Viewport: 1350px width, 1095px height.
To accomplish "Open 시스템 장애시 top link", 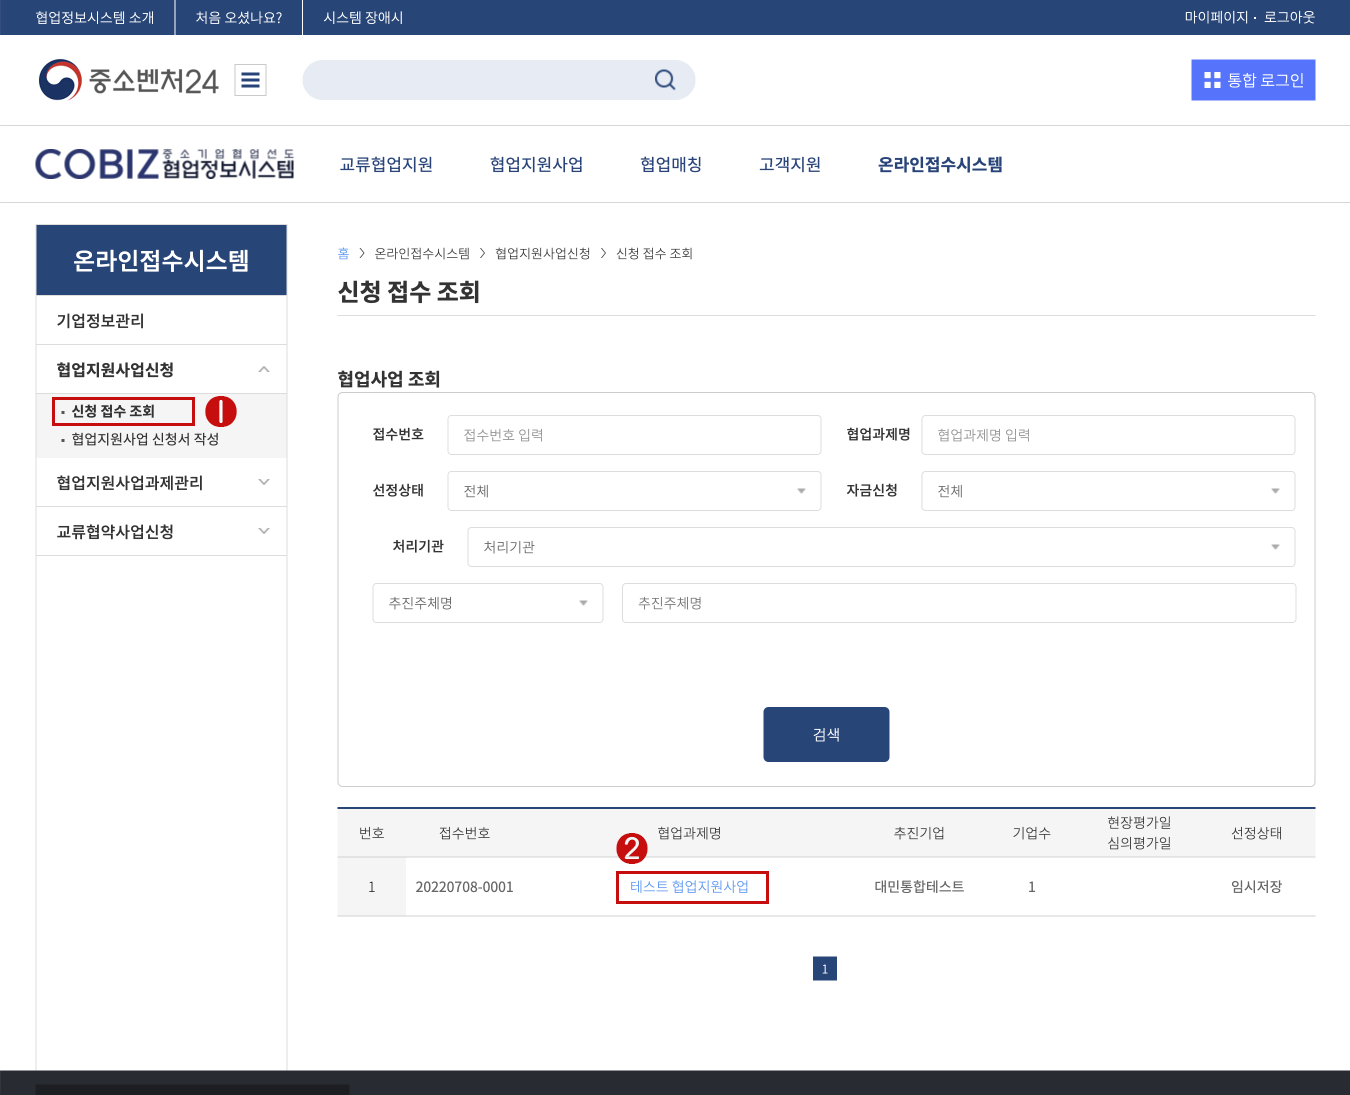I will pyautogui.click(x=363, y=17).
